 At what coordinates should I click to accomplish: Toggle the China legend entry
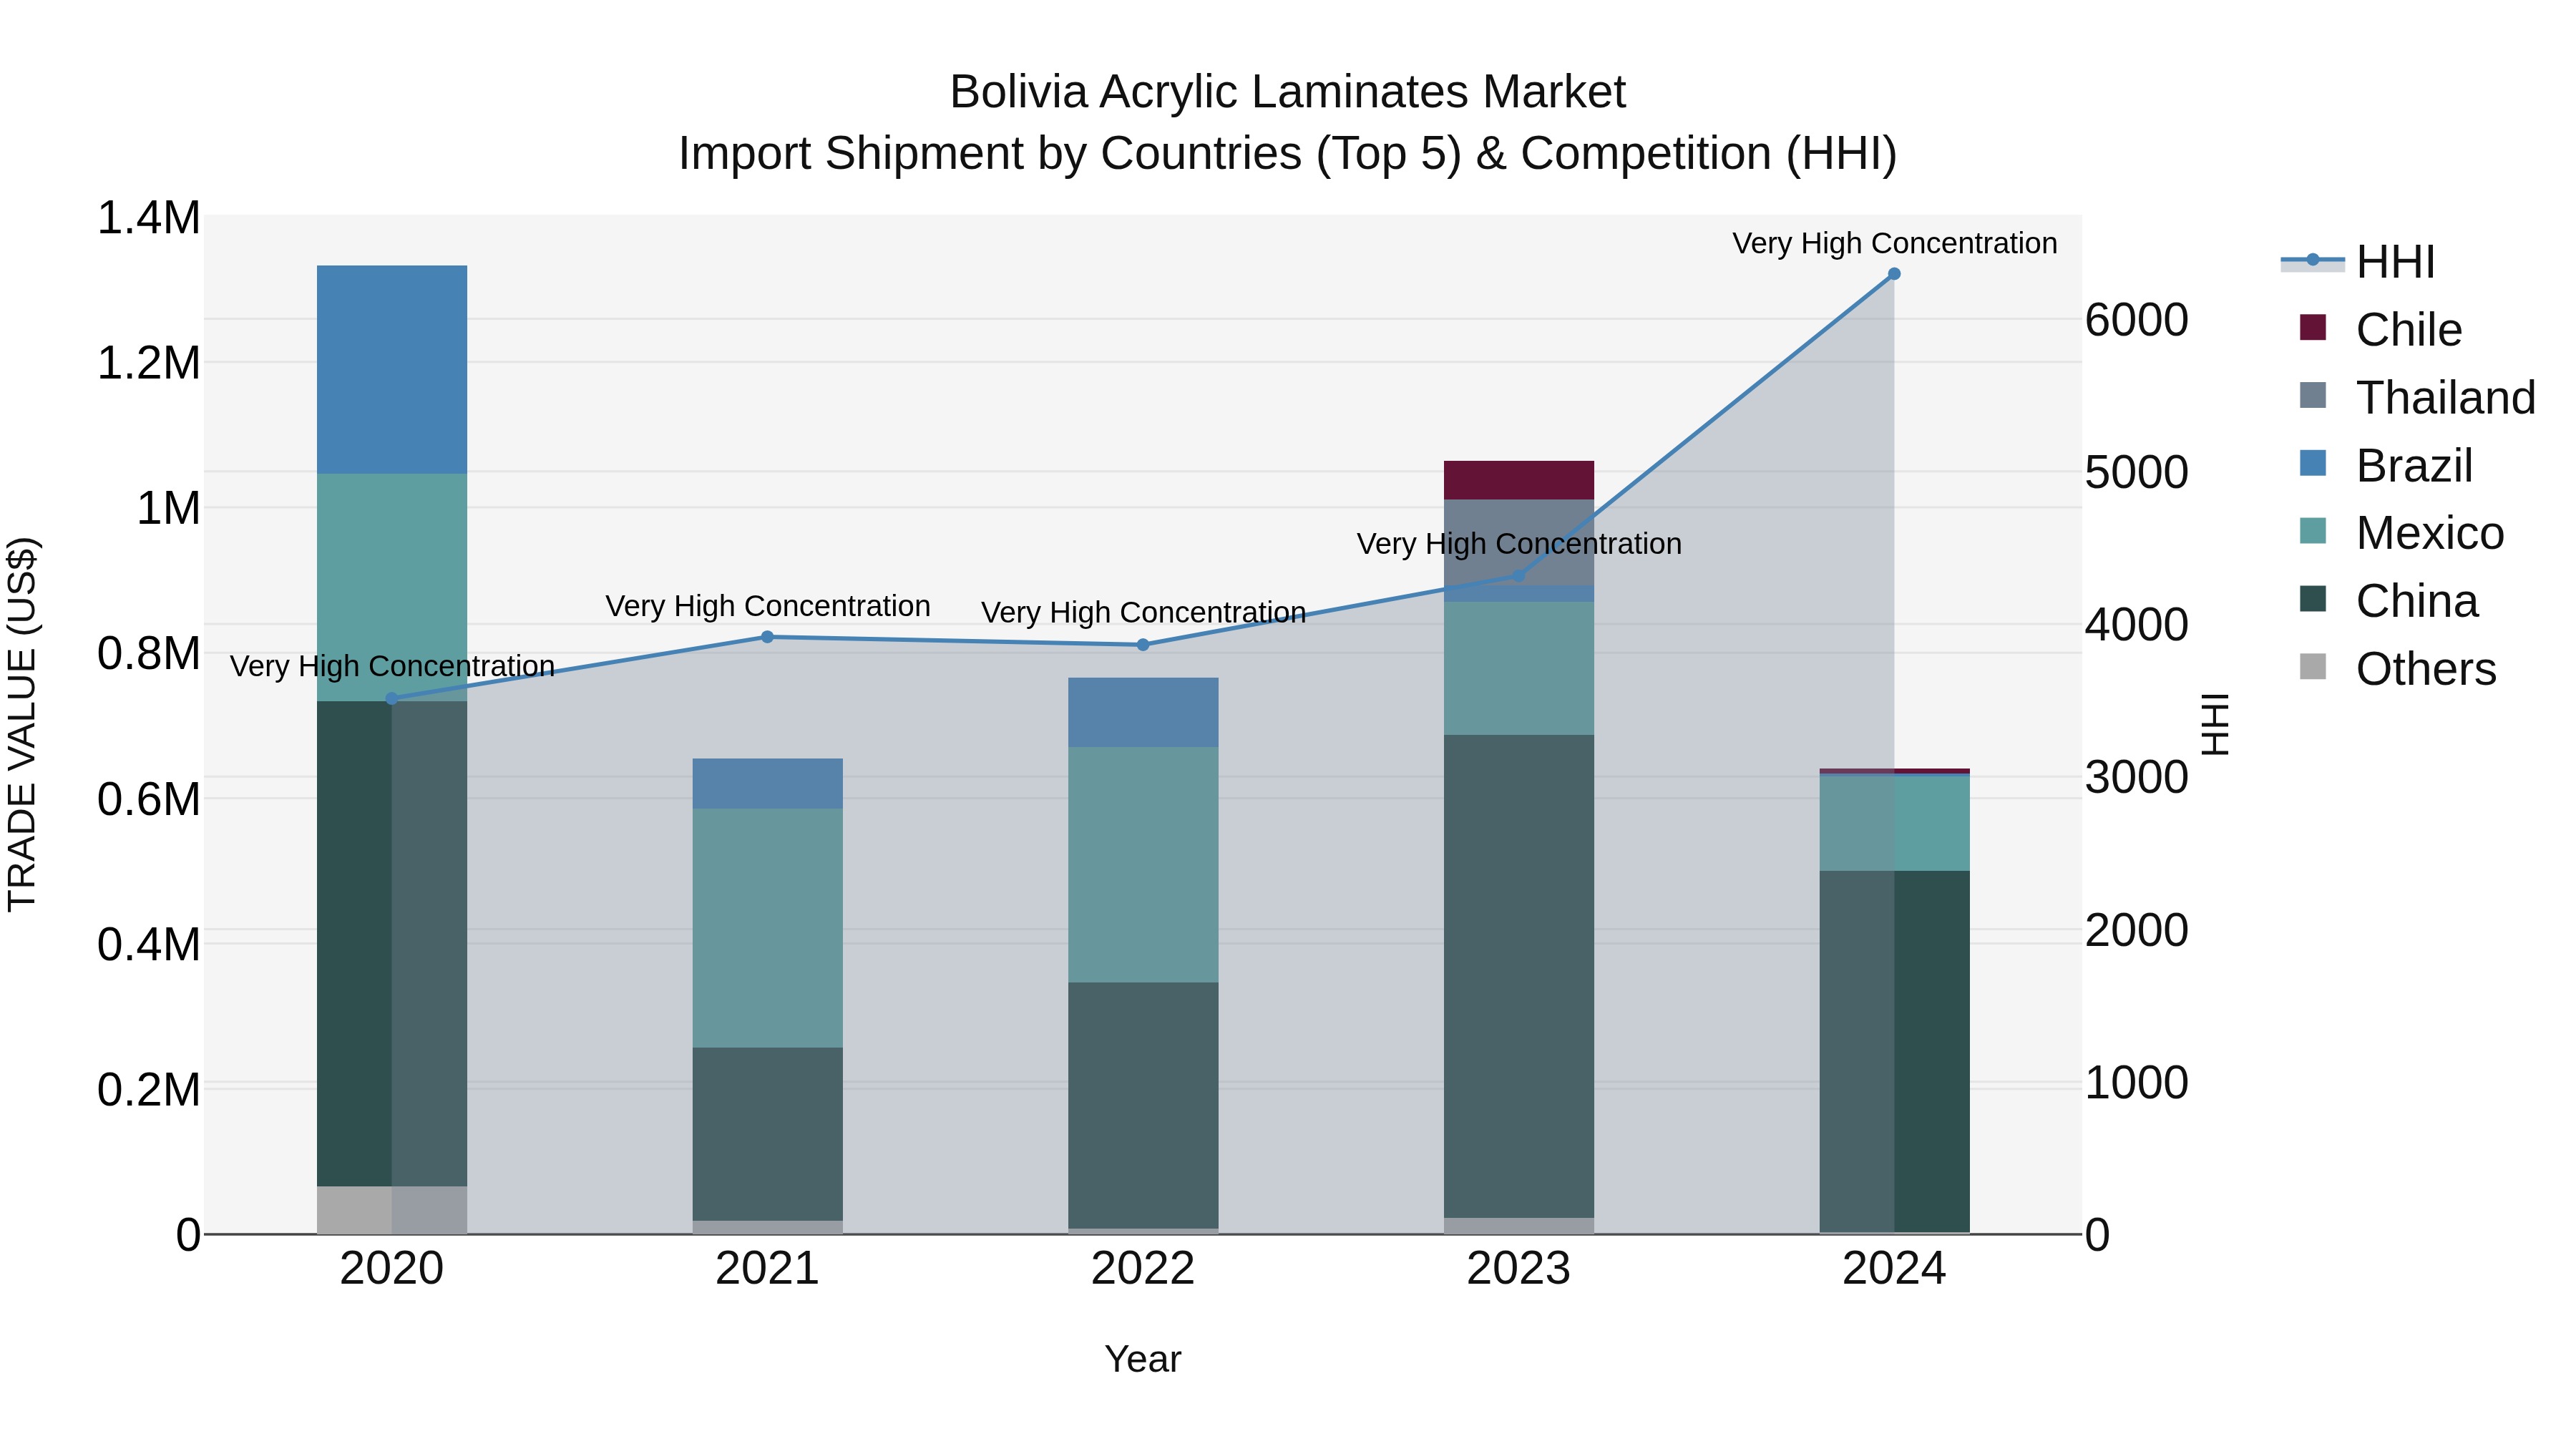(2388, 601)
